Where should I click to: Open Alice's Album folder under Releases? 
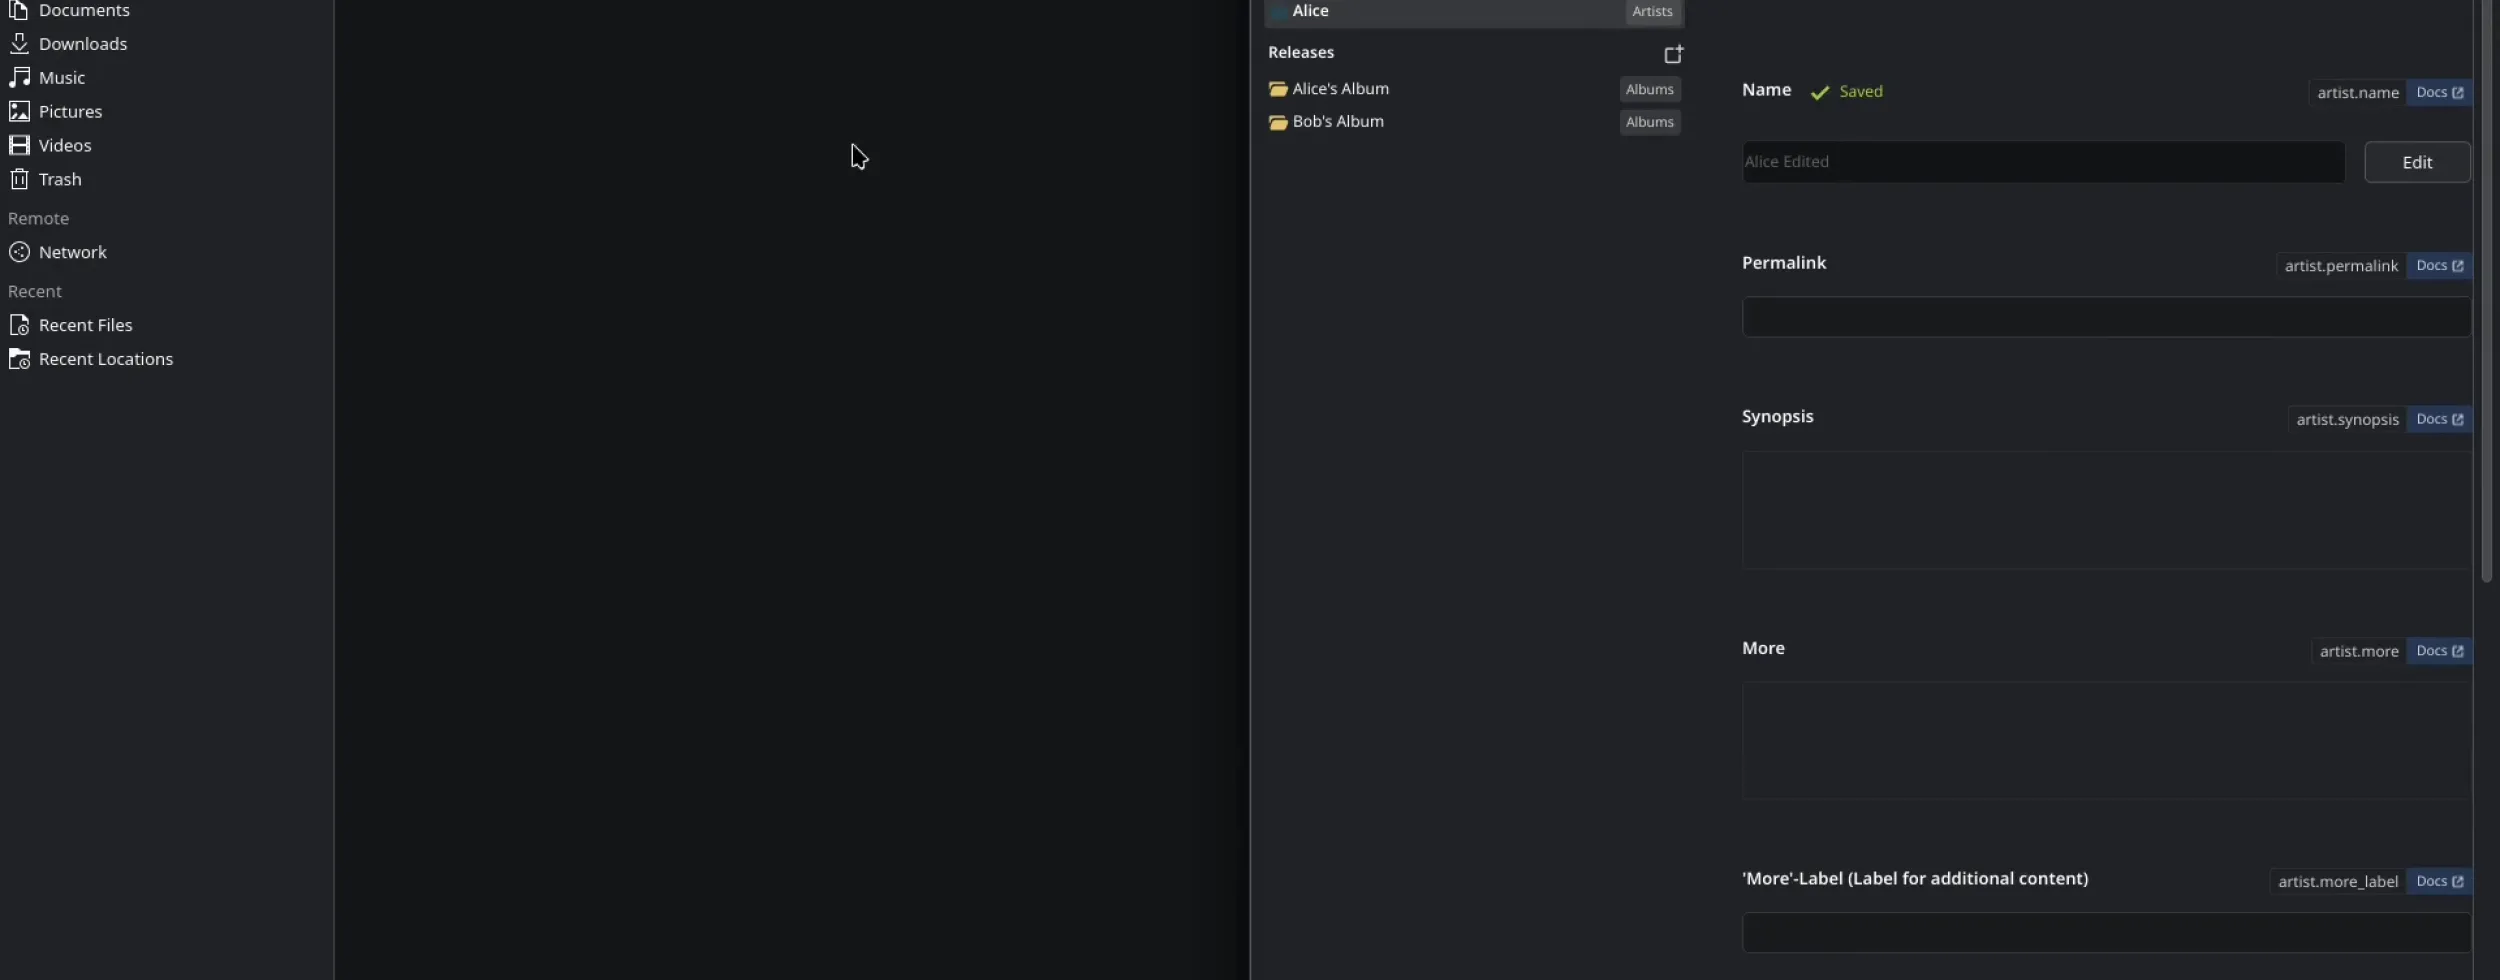[1340, 88]
